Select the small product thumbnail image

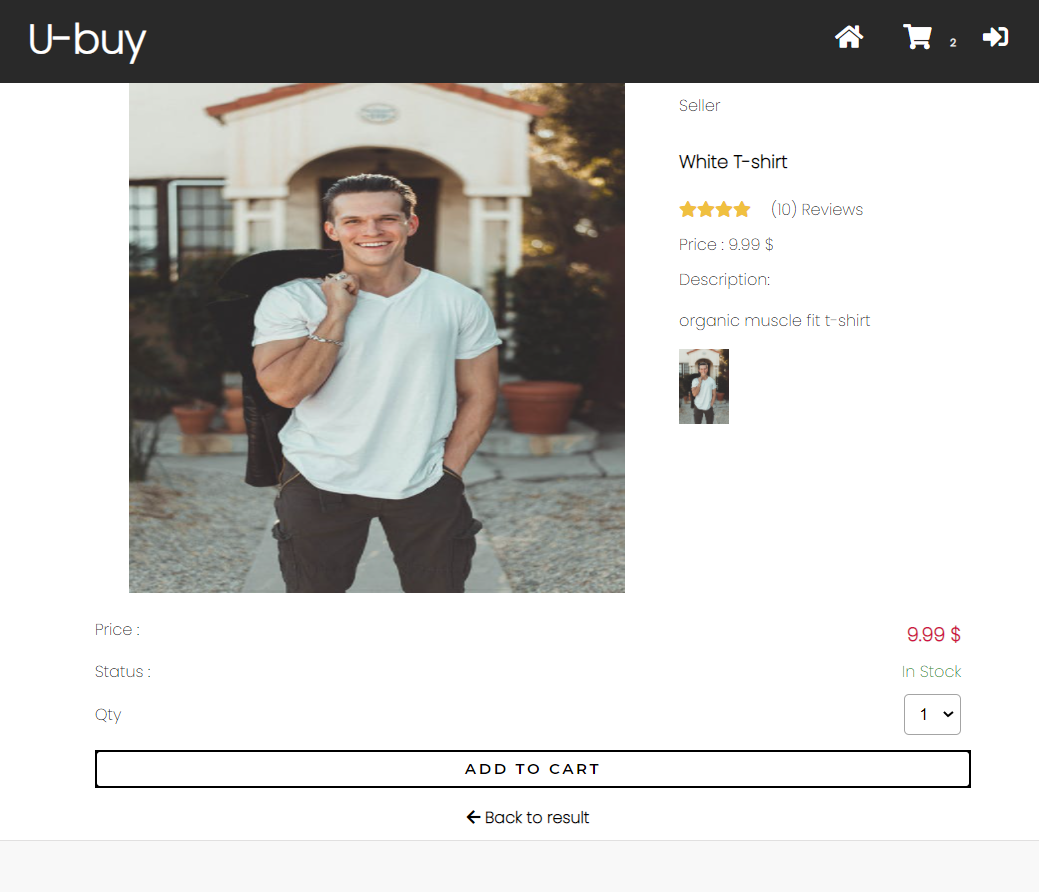(703, 386)
